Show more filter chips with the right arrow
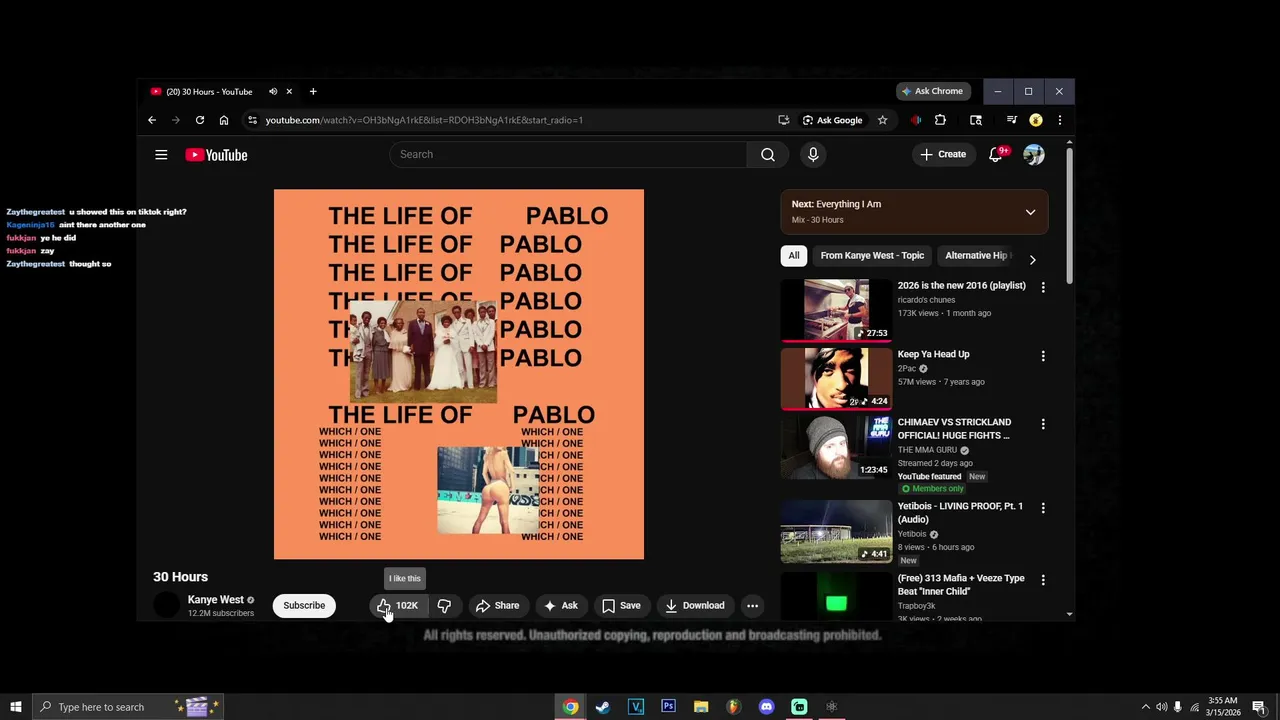 coord(1032,259)
